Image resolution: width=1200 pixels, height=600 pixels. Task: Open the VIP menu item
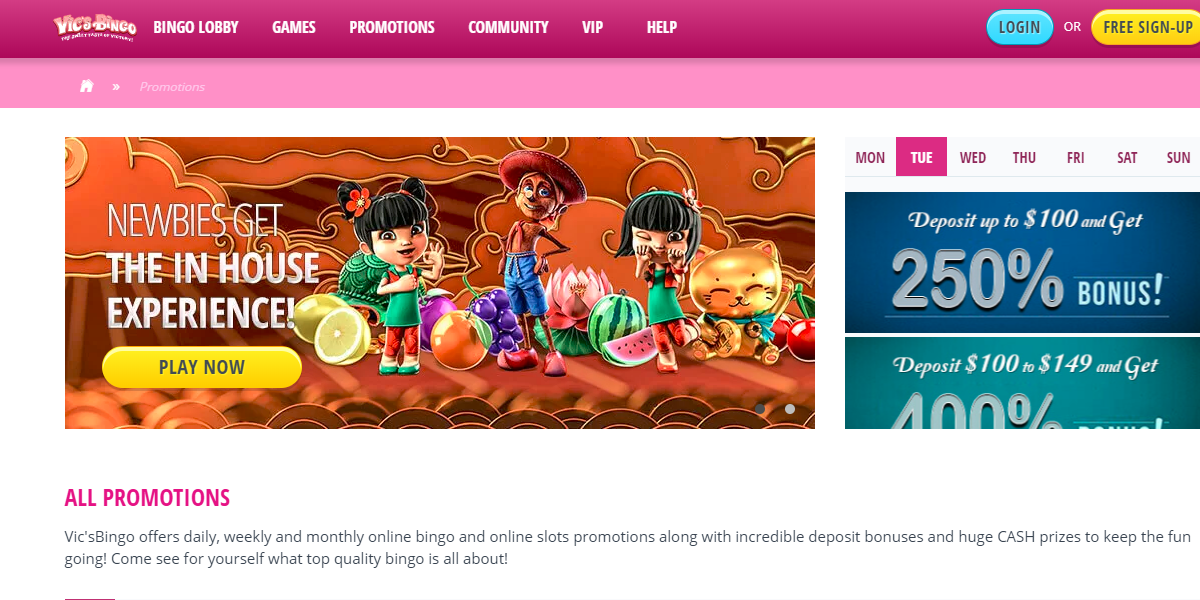point(593,27)
